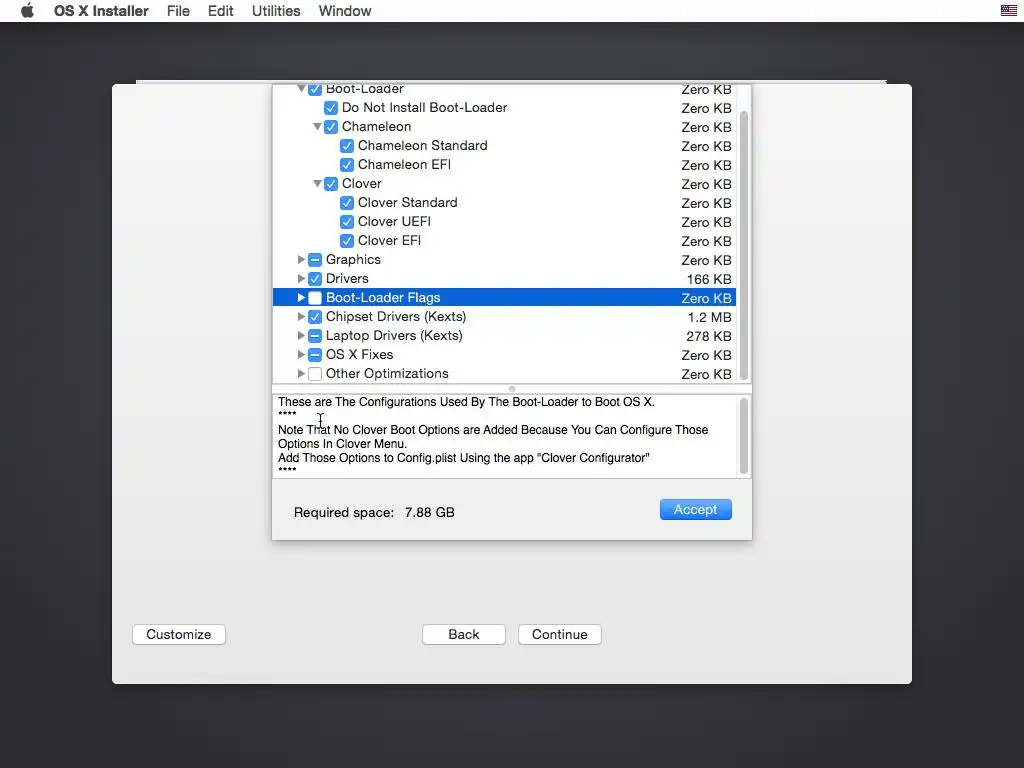
Task: Click the Continue button
Action: (560, 634)
